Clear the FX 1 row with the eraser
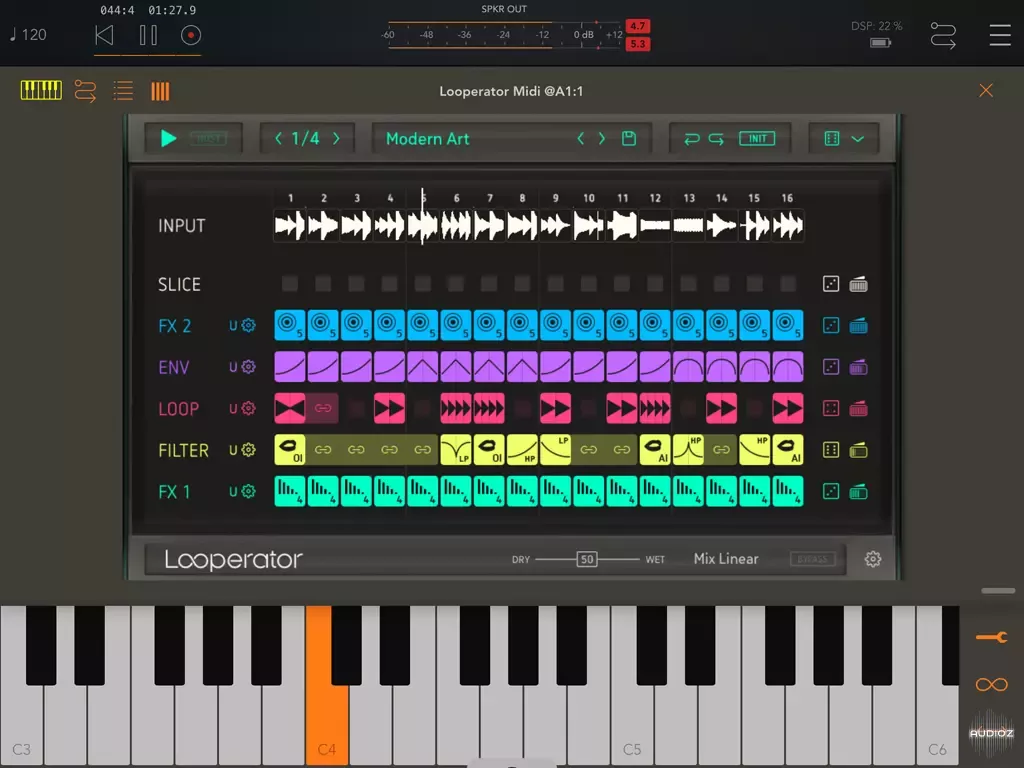The image size is (1024, 768). click(x=858, y=492)
